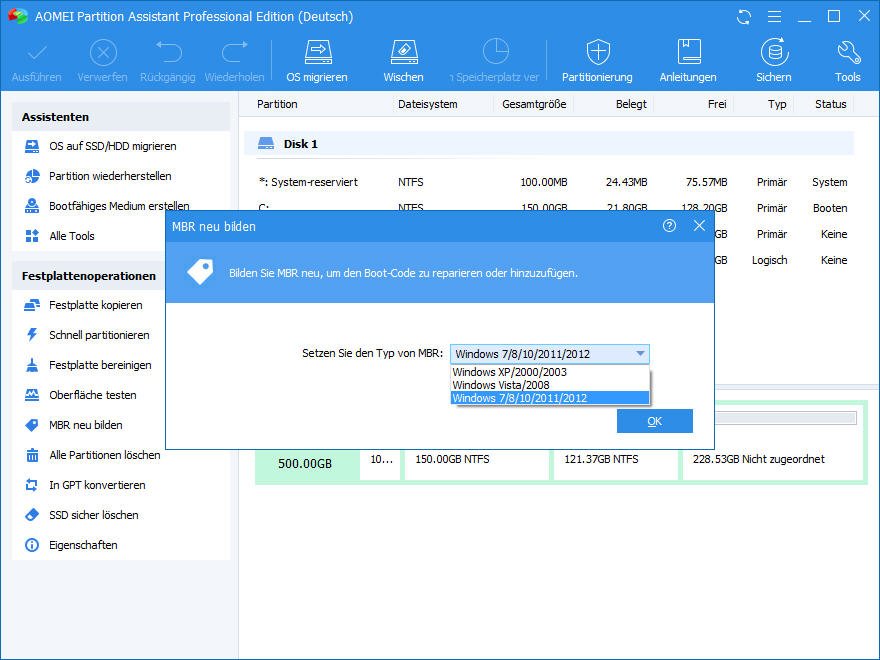Click the Partition column header

coord(277,104)
